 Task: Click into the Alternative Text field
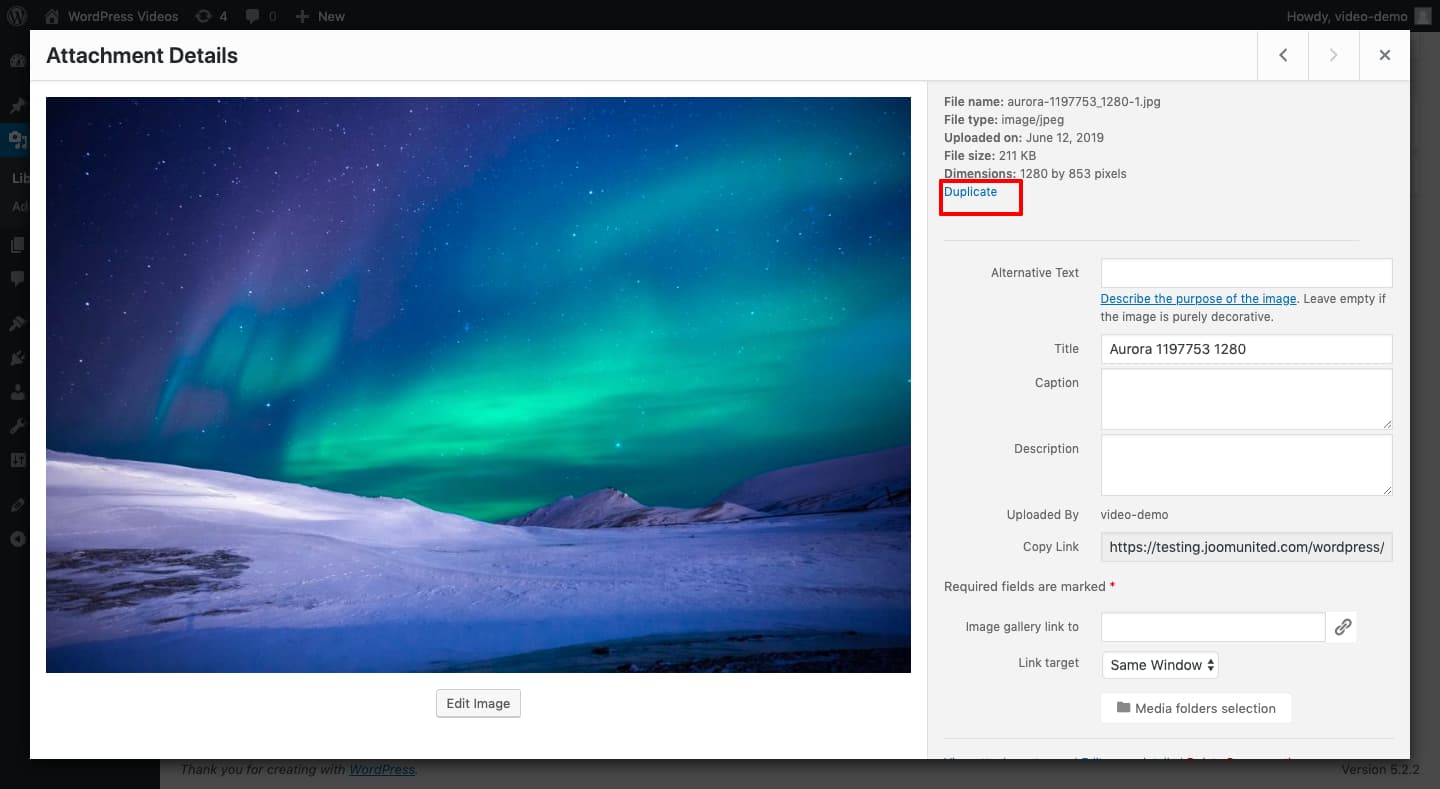(x=1246, y=273)
